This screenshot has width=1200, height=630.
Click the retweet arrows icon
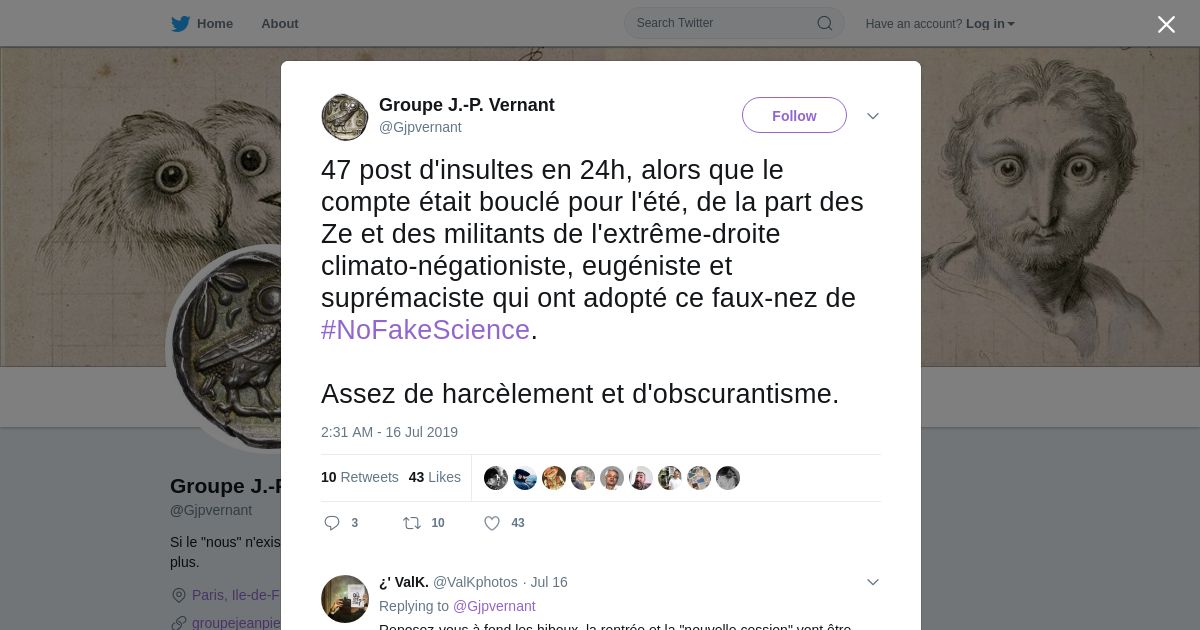click(411, 523)
